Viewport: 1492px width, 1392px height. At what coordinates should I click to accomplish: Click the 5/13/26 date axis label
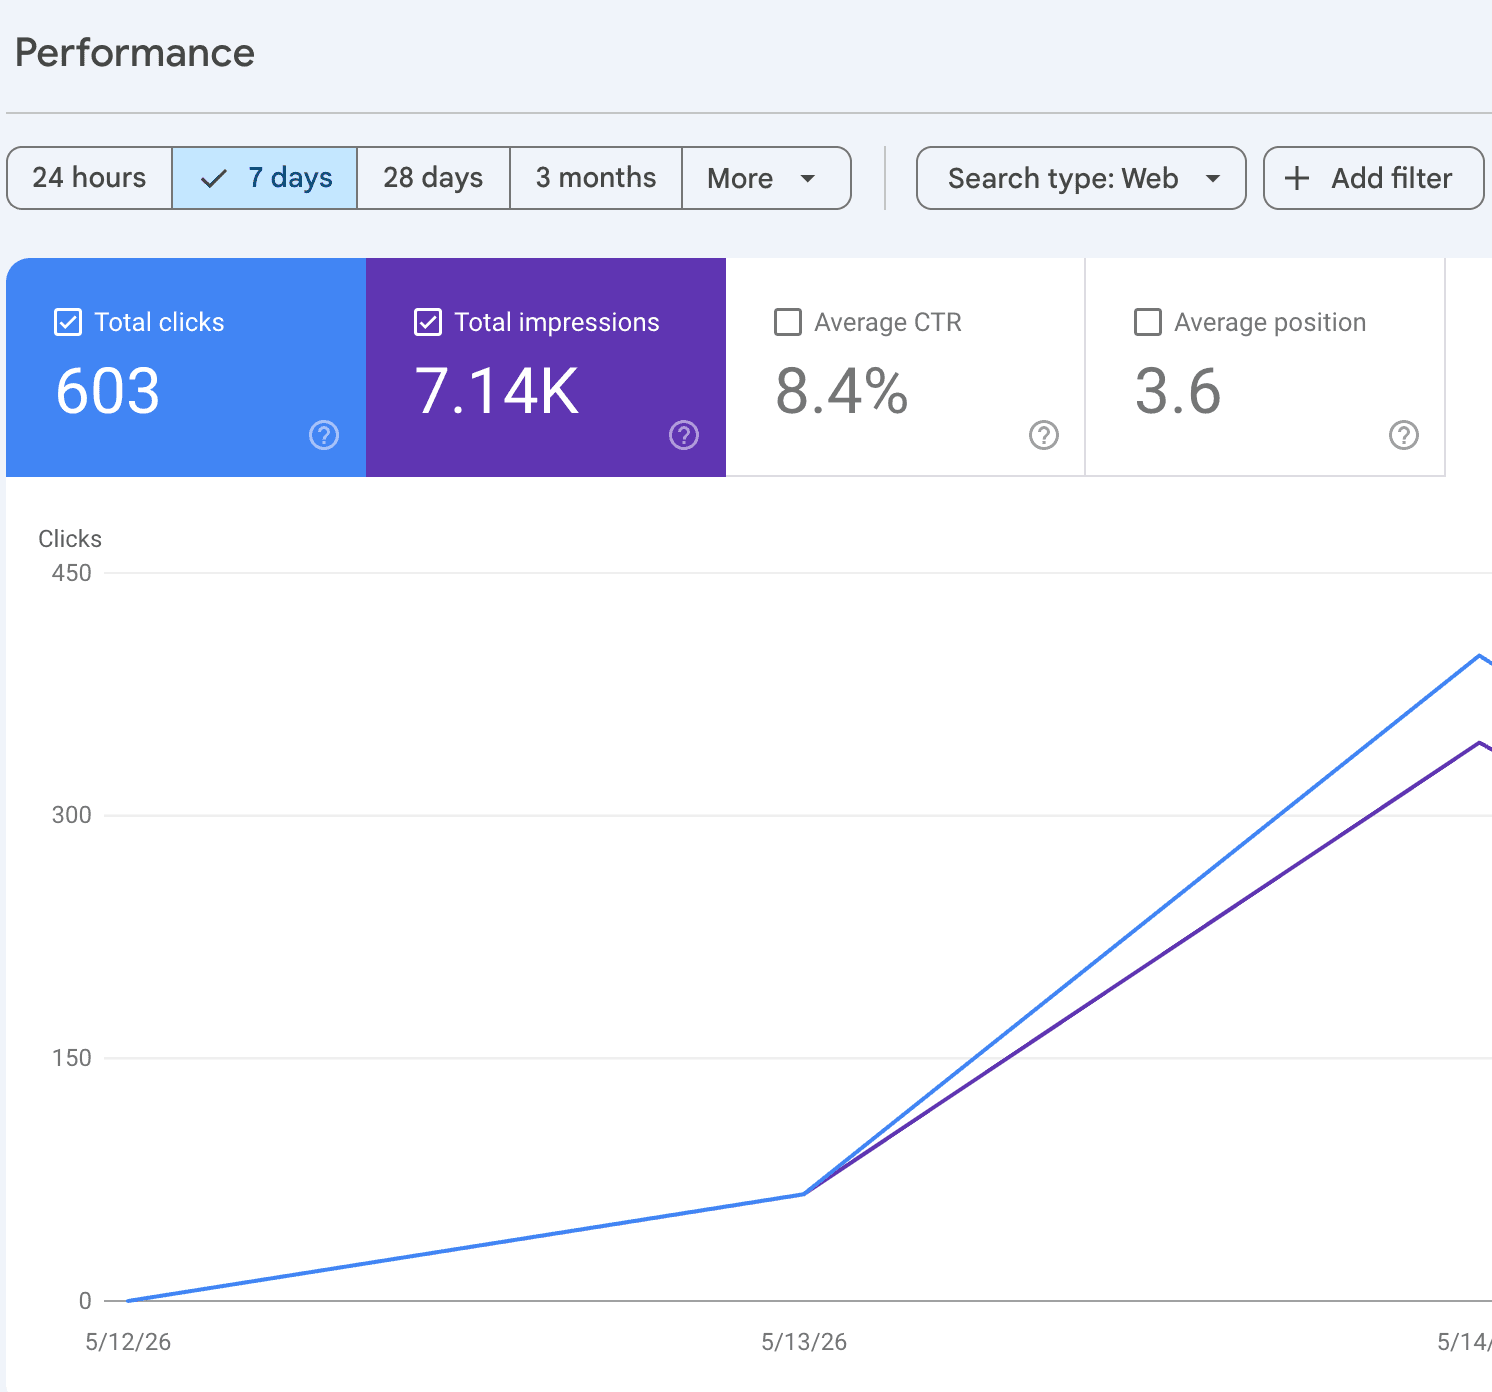click(804, 1342)
